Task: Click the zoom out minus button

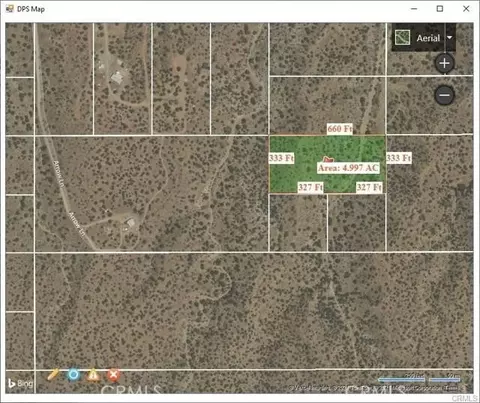Action: click(x=444, y=95)
